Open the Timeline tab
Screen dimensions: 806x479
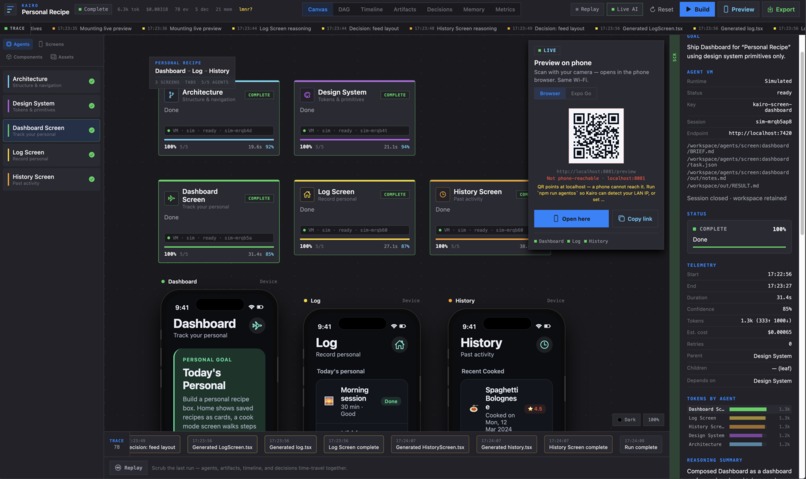coord(371,9)
